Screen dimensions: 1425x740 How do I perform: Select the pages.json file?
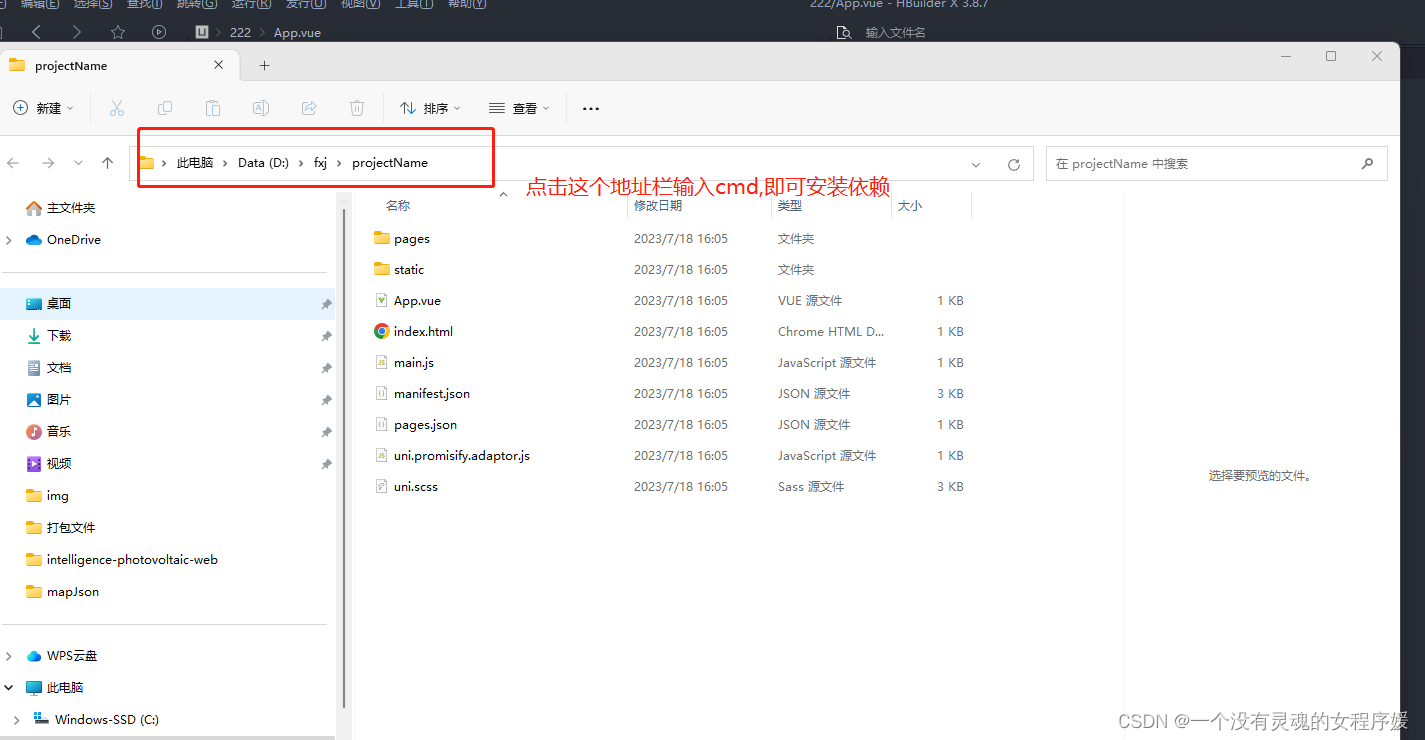[425, 424]
